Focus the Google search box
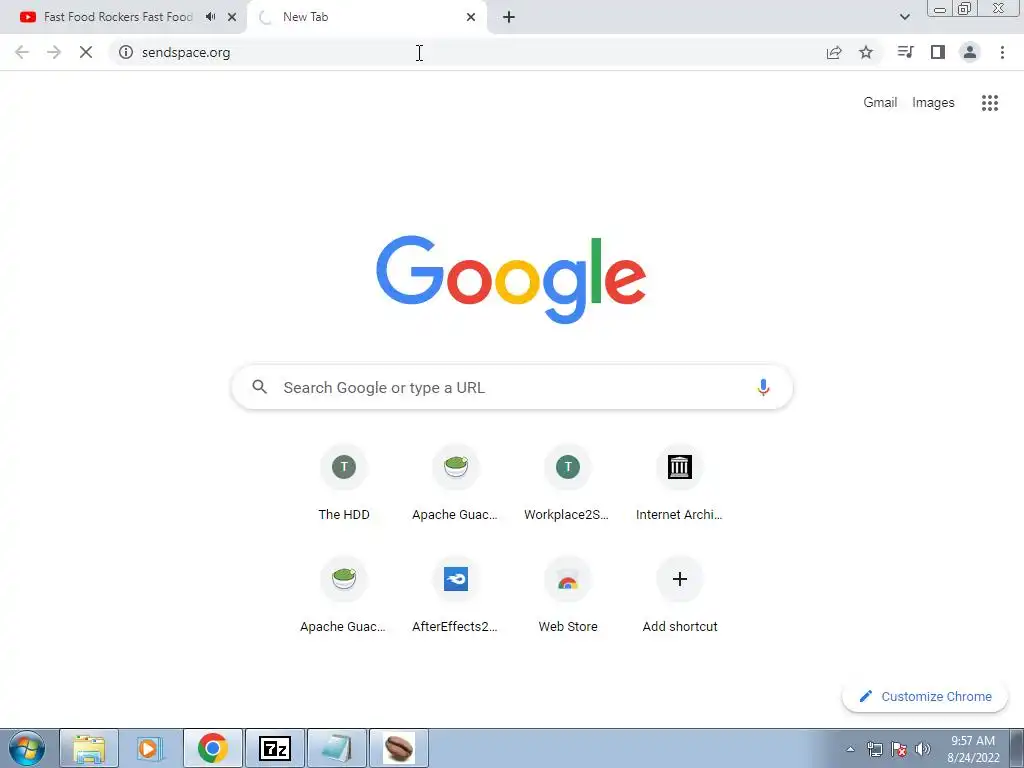Image resolution: width=1024 pixels, height=768 pixels. pos(512,387)
